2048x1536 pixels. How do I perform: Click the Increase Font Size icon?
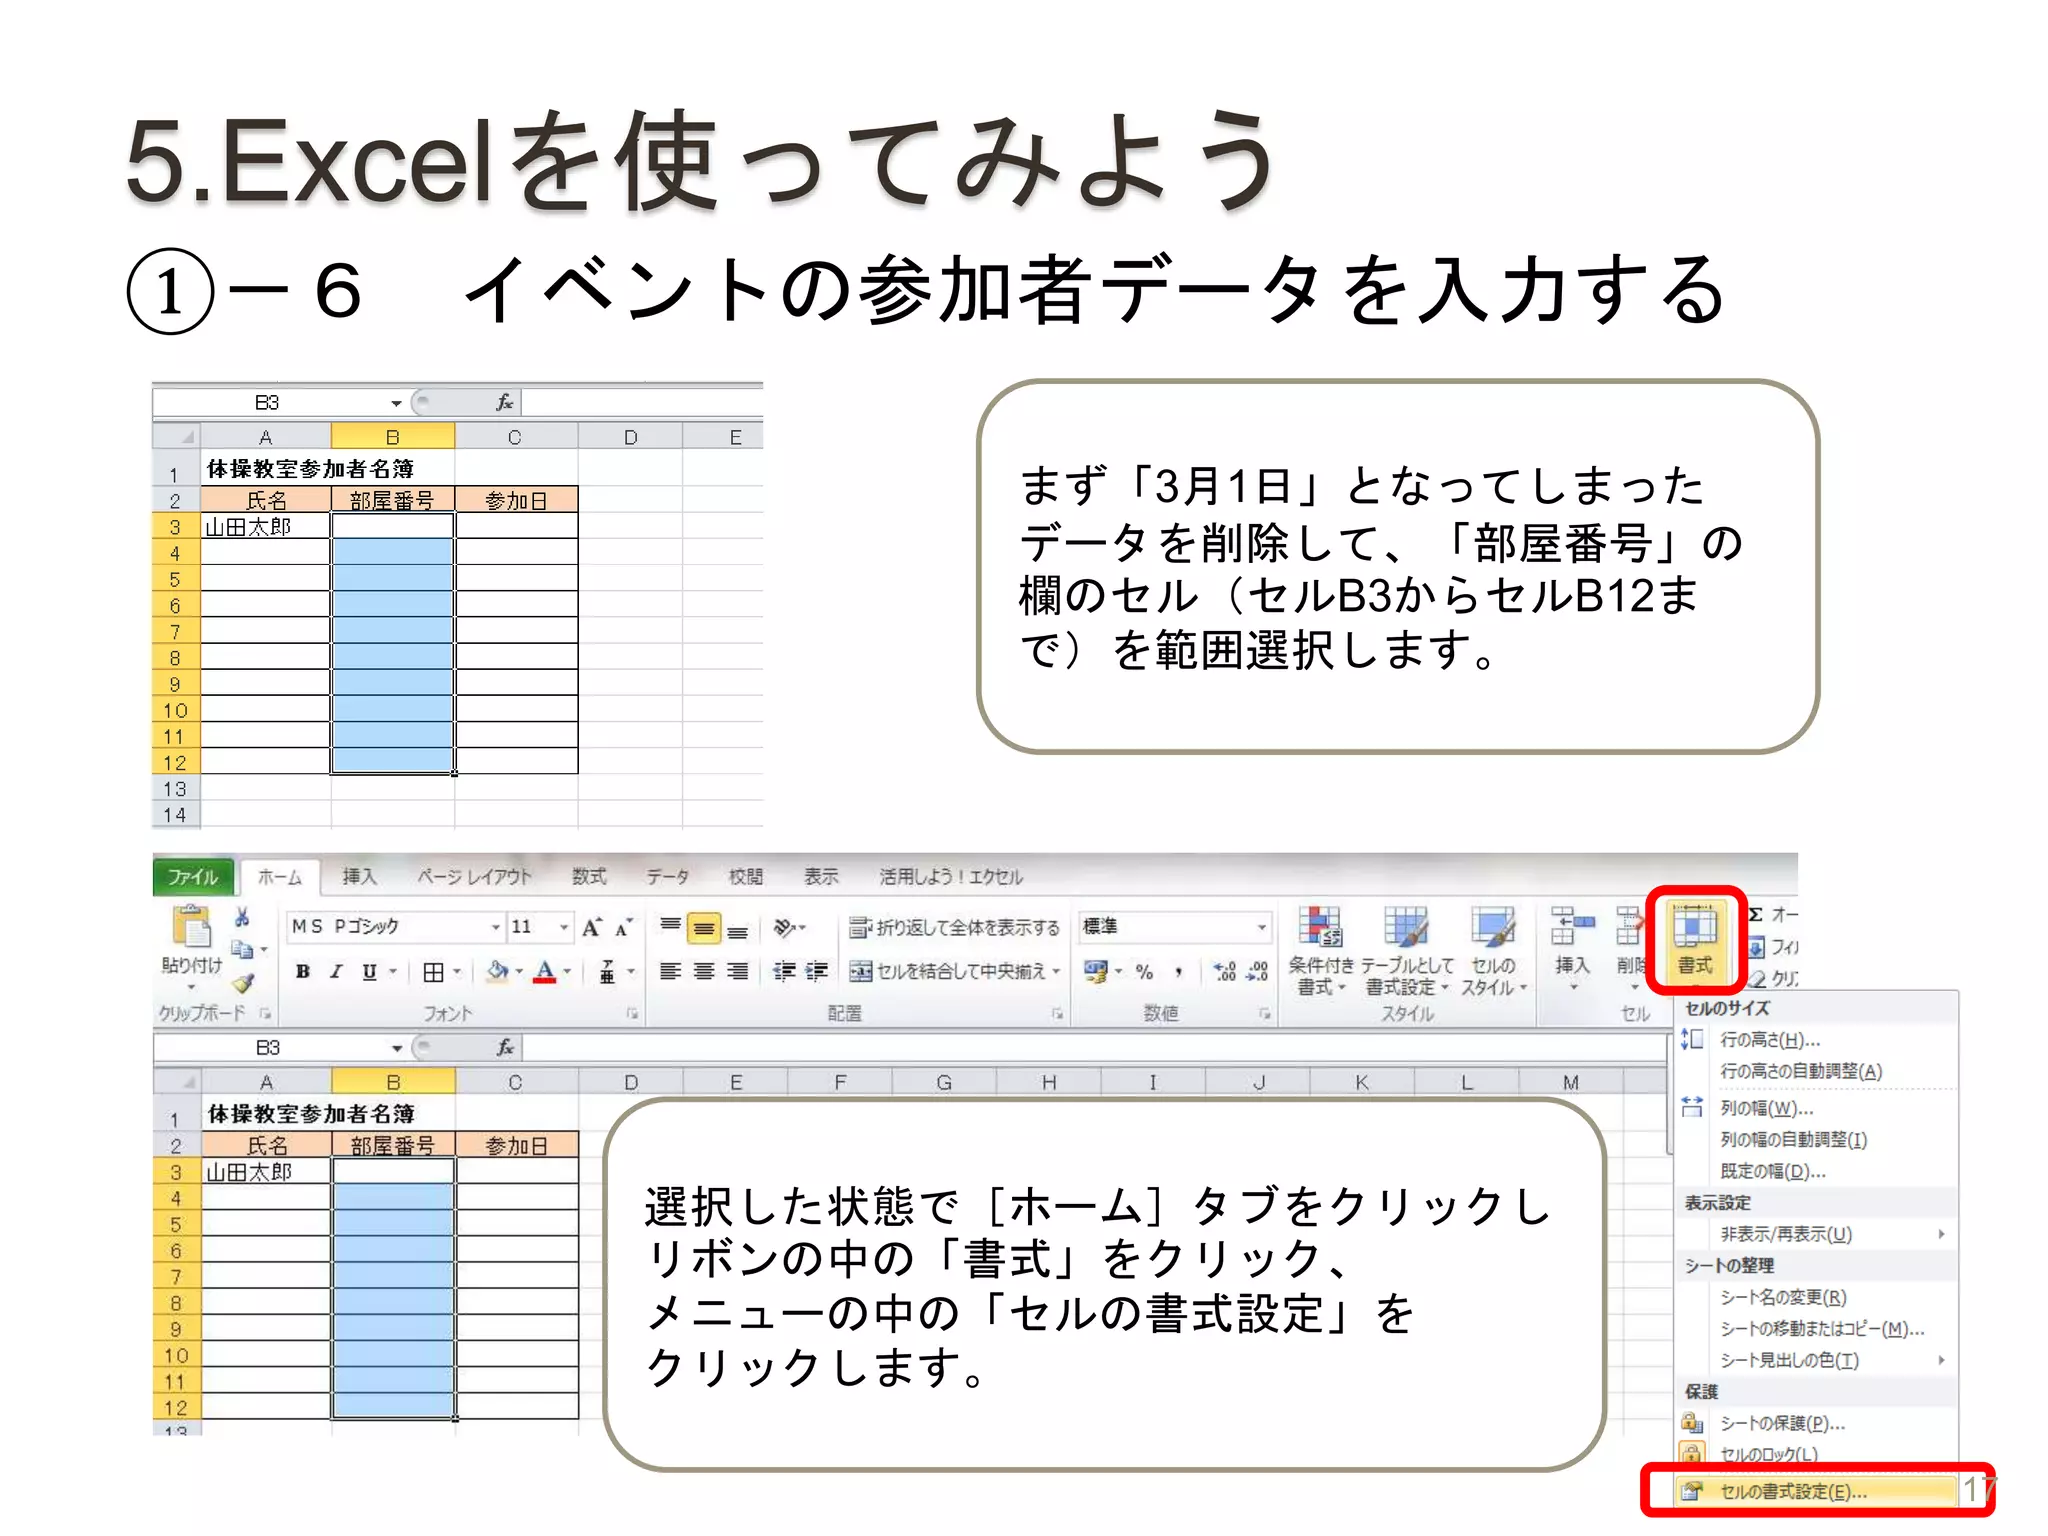(x=592, y=928)
